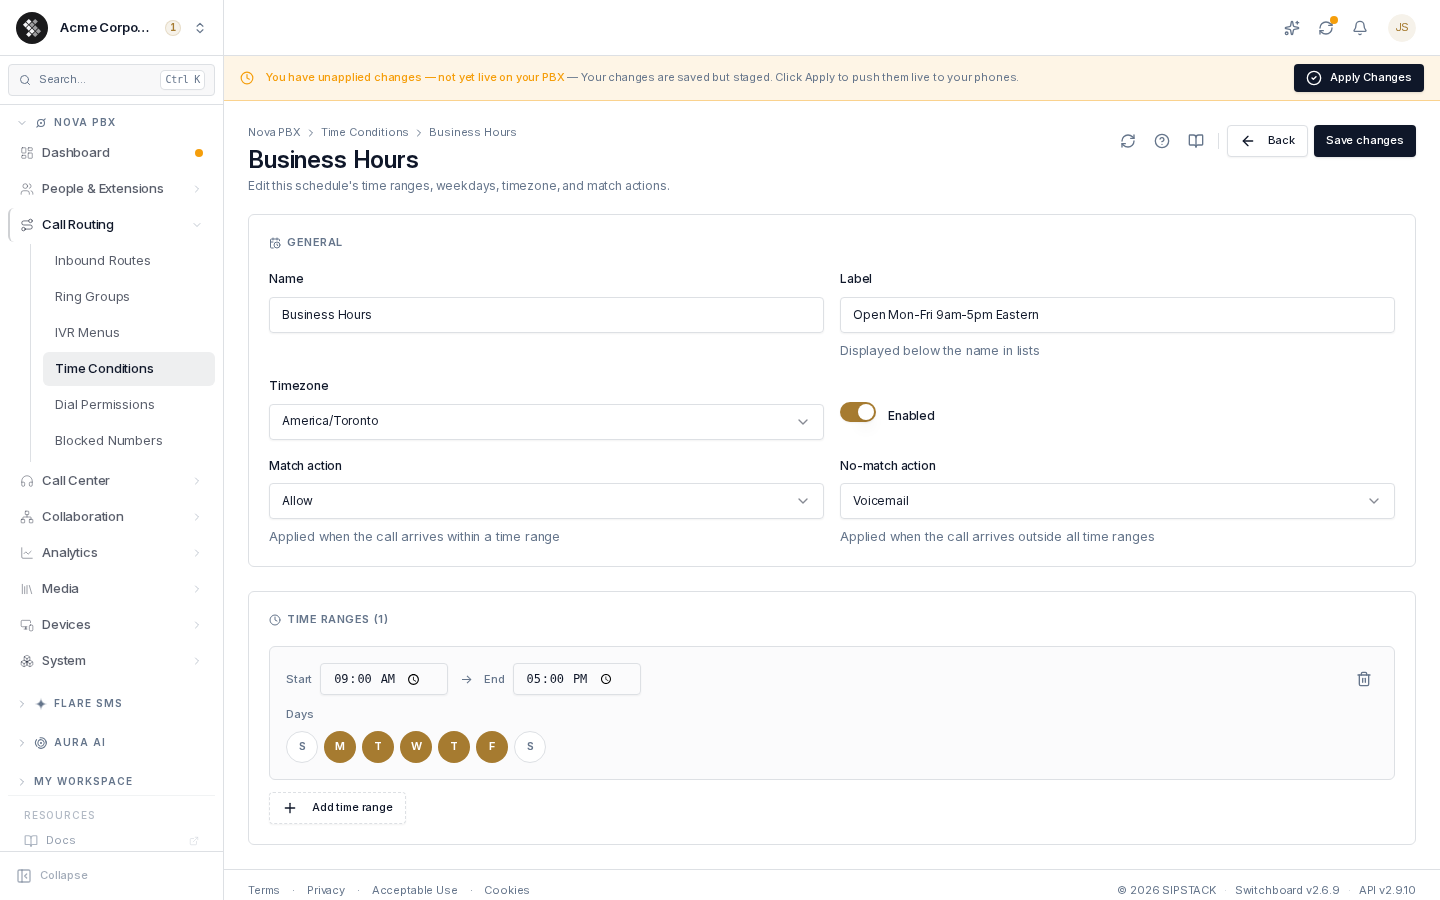
Task: Expand People & Extensions menu
Action: click(111, 189)
